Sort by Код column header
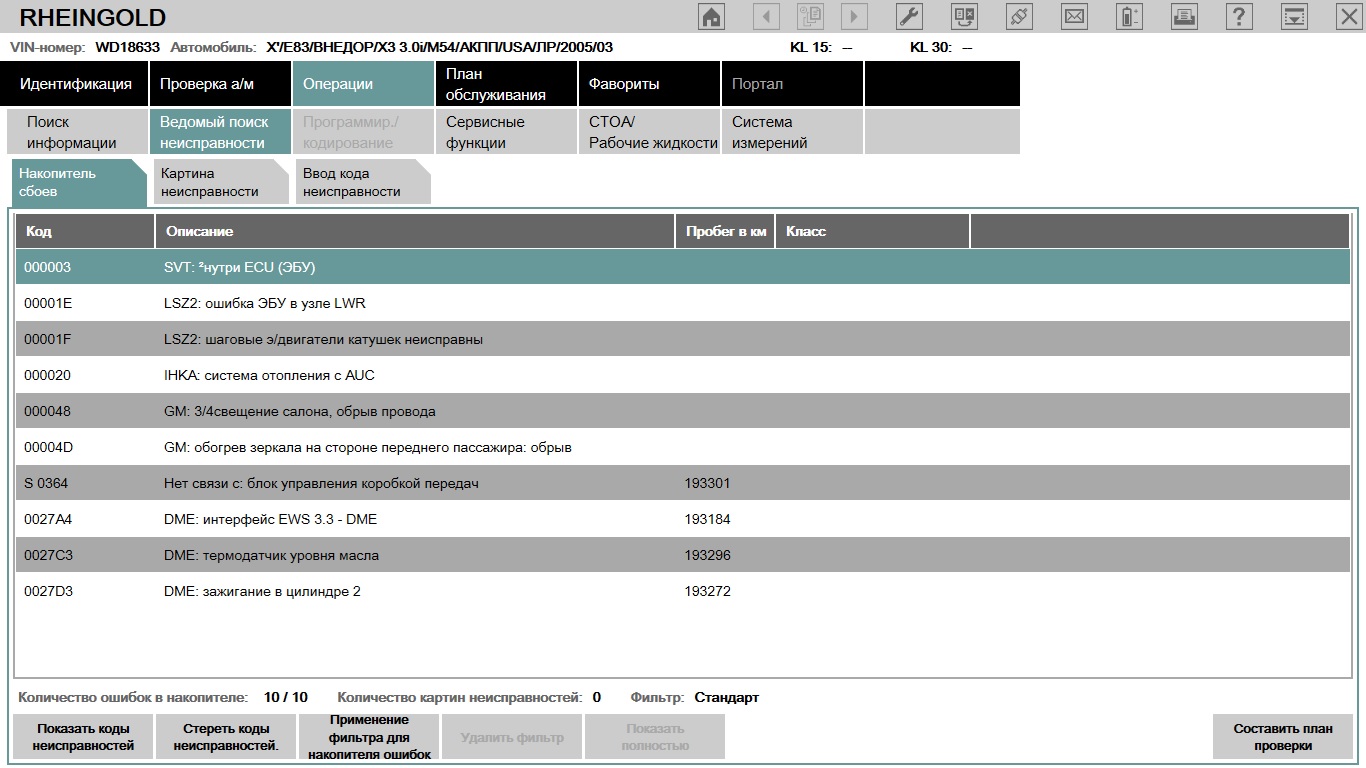 coord(85,231)
